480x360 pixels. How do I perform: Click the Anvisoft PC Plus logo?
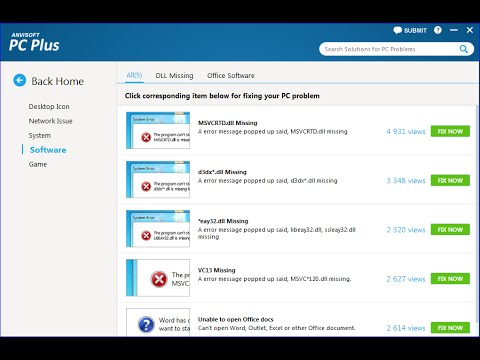coord(34,42)
